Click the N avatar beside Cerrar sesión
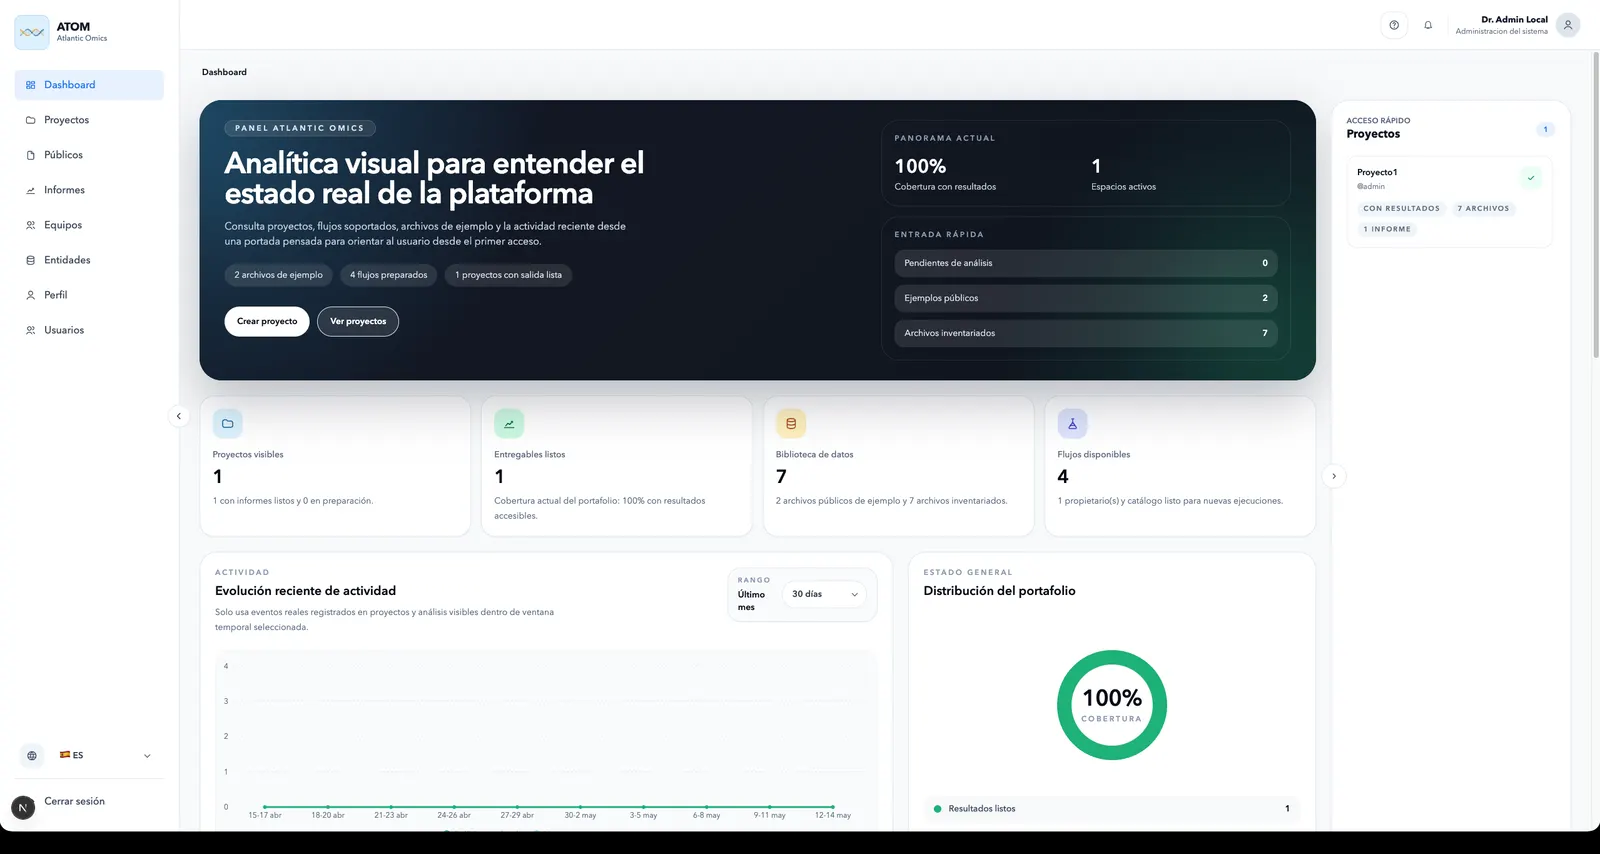The image size is (1600, 854). pos(23,807)
